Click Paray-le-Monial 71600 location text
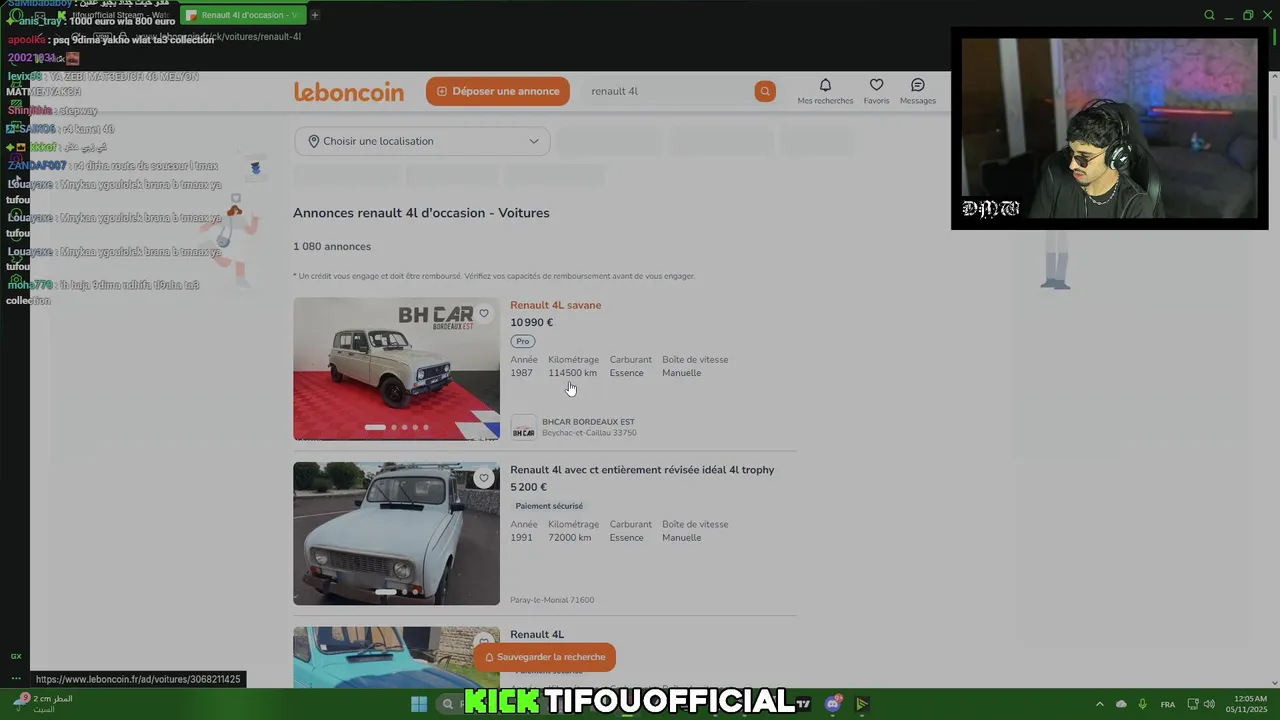This screenshot has height=720, width=1280. [552, 600]
